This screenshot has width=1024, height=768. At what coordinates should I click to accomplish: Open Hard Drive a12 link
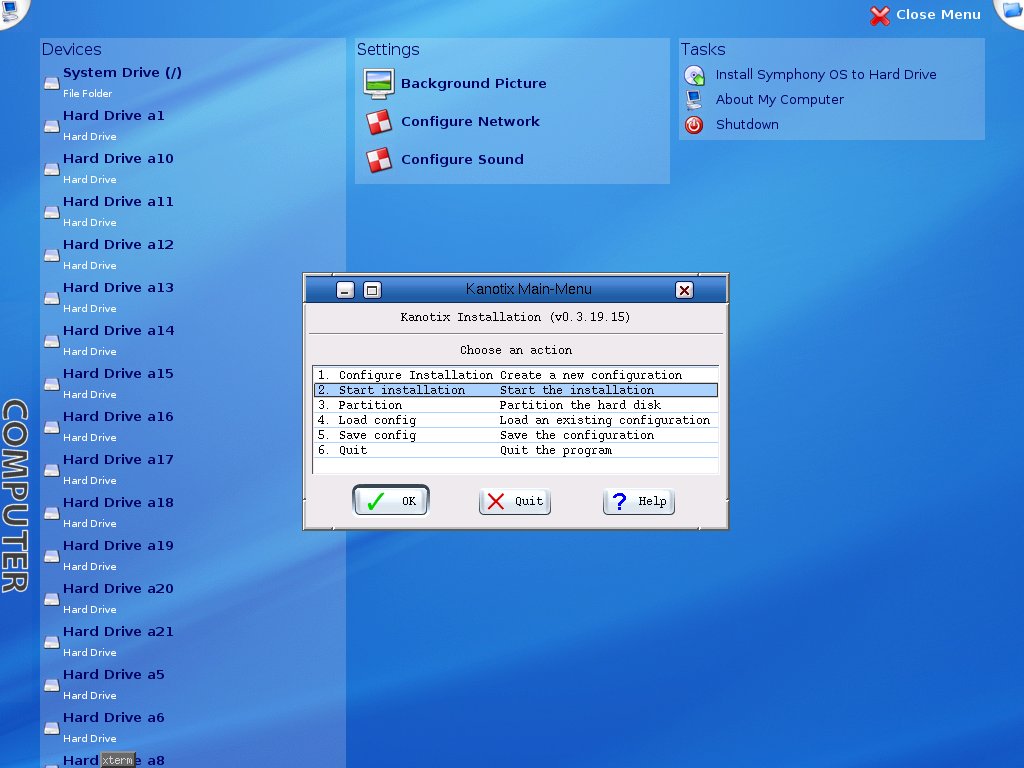coord(118,245)
